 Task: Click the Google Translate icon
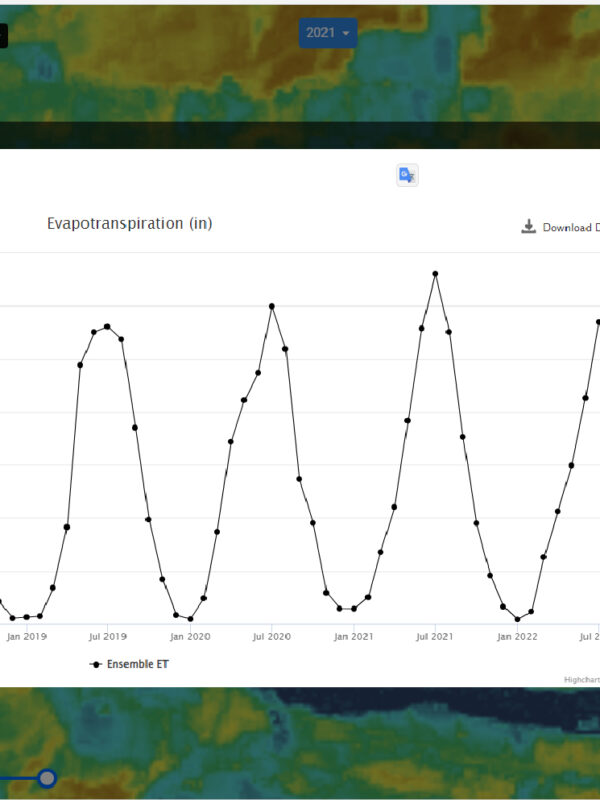(407, 175)
